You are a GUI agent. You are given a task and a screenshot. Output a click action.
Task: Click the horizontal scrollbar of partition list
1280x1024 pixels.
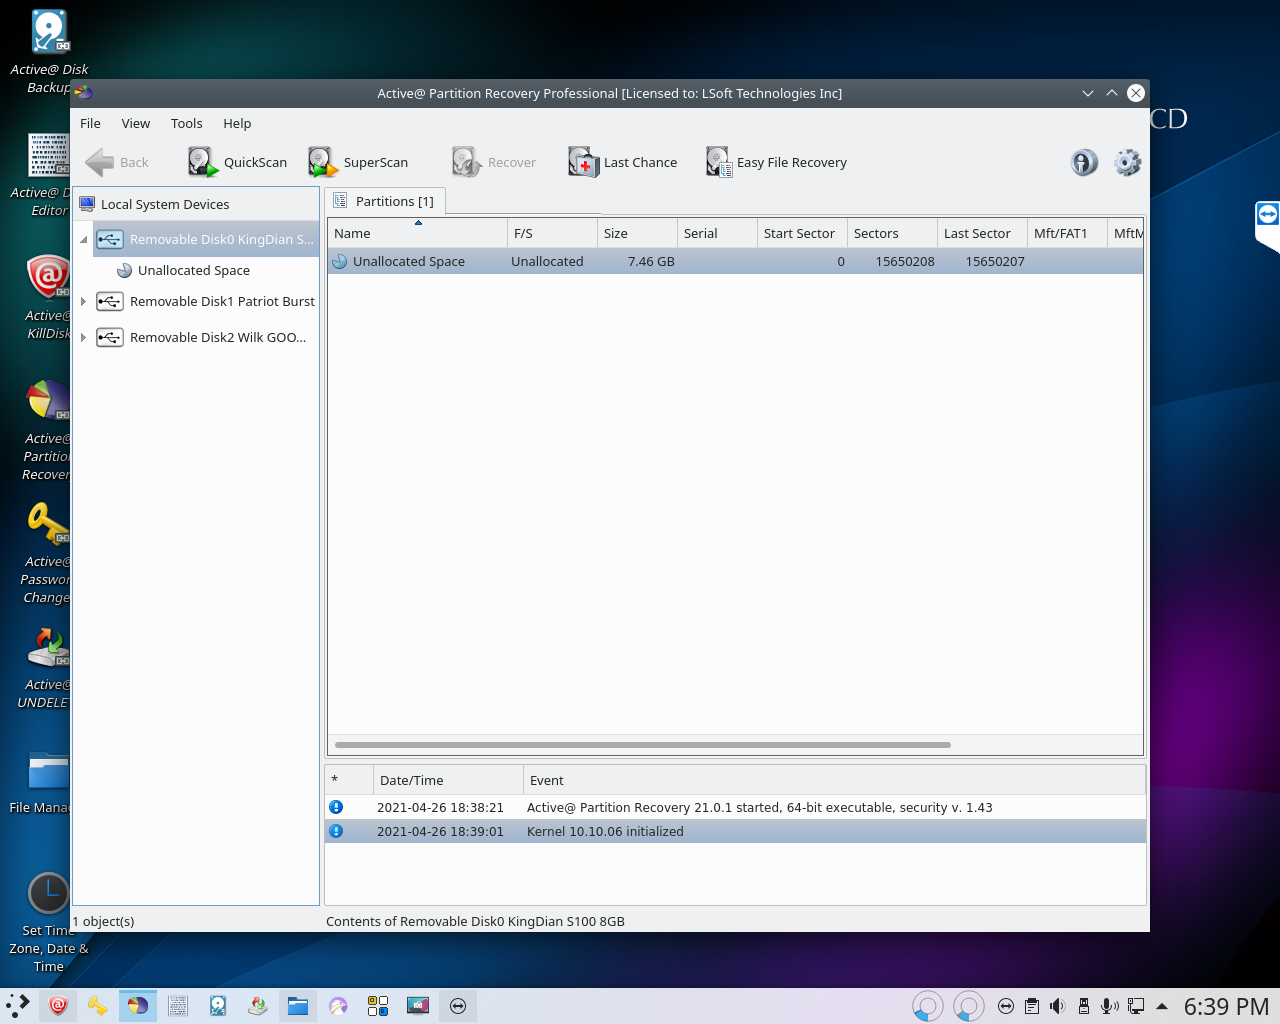(642, 745)
